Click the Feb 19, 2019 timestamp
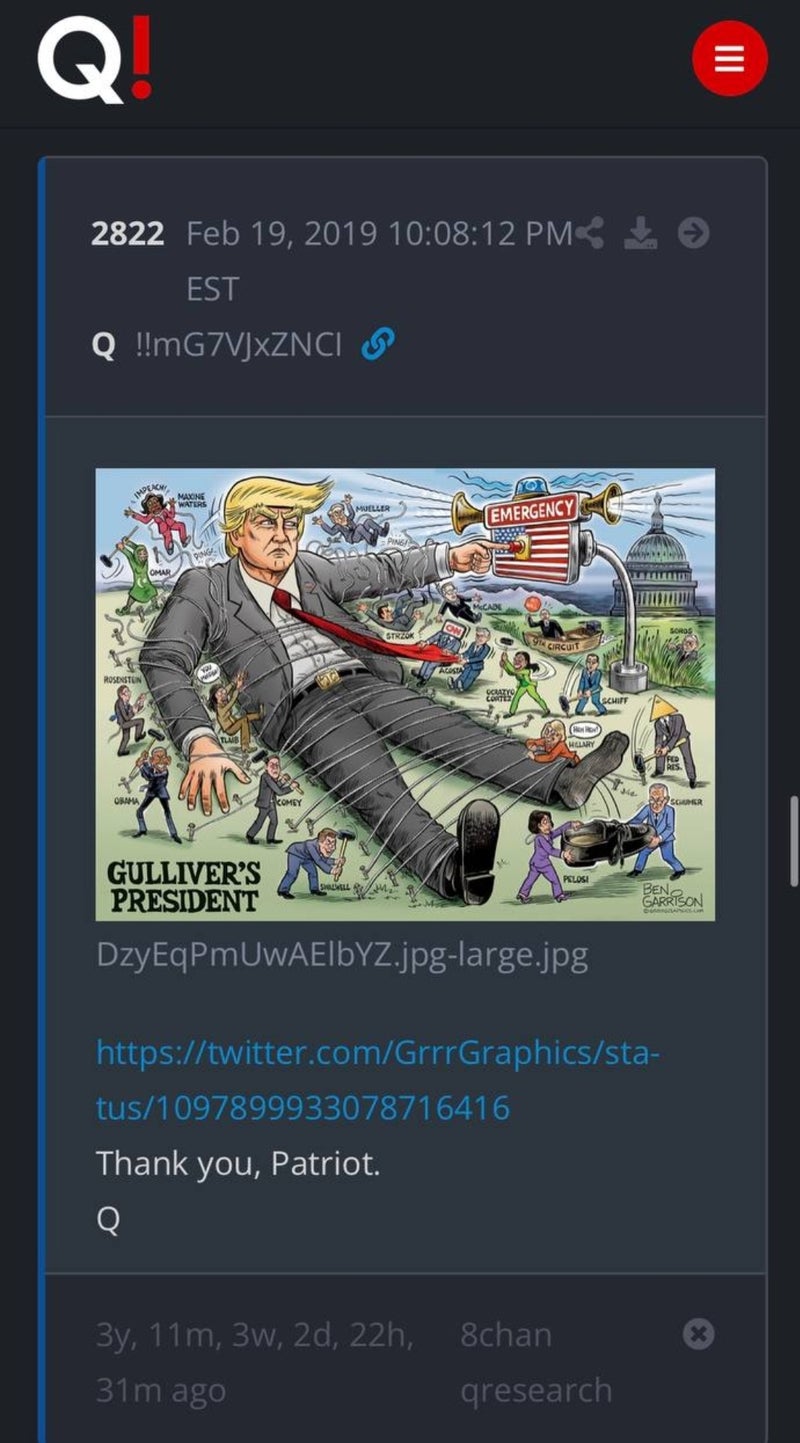800x1443 pixels. [x=379, y=234]
